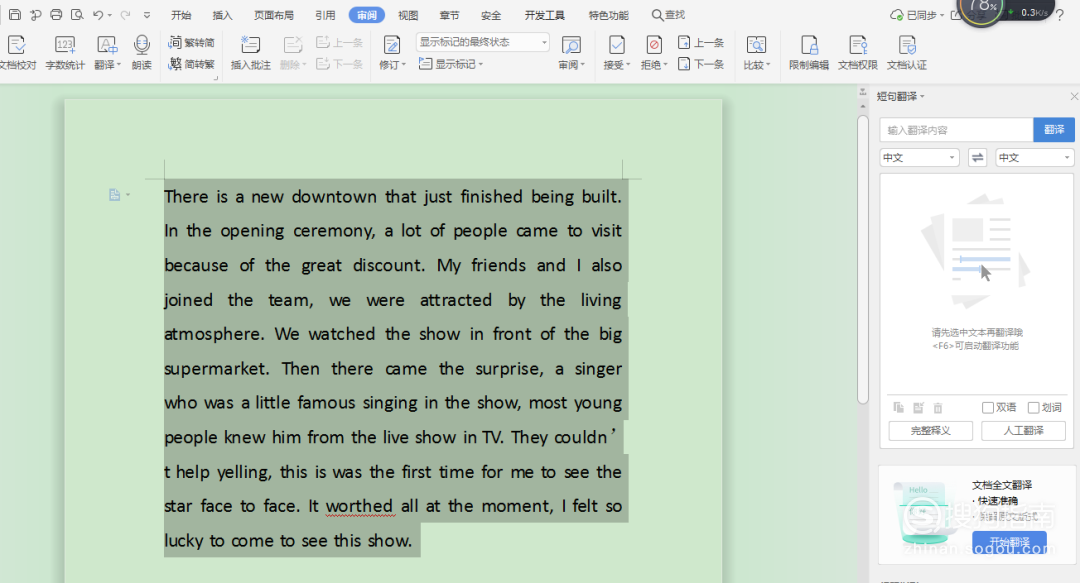The width and height of the screenshot is (1080, 583).
Task: Click the blue 翻译 translate button
Action: (1054, 130)
